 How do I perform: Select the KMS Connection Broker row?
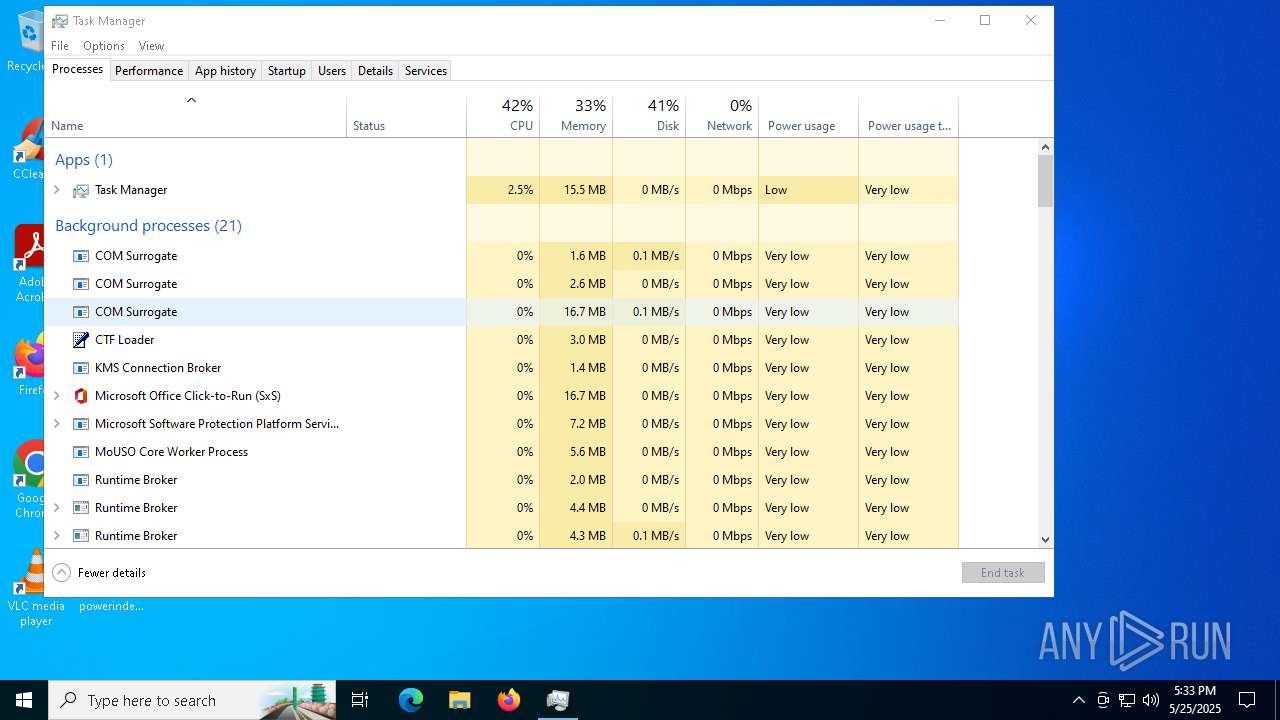[x=502, y=368]
